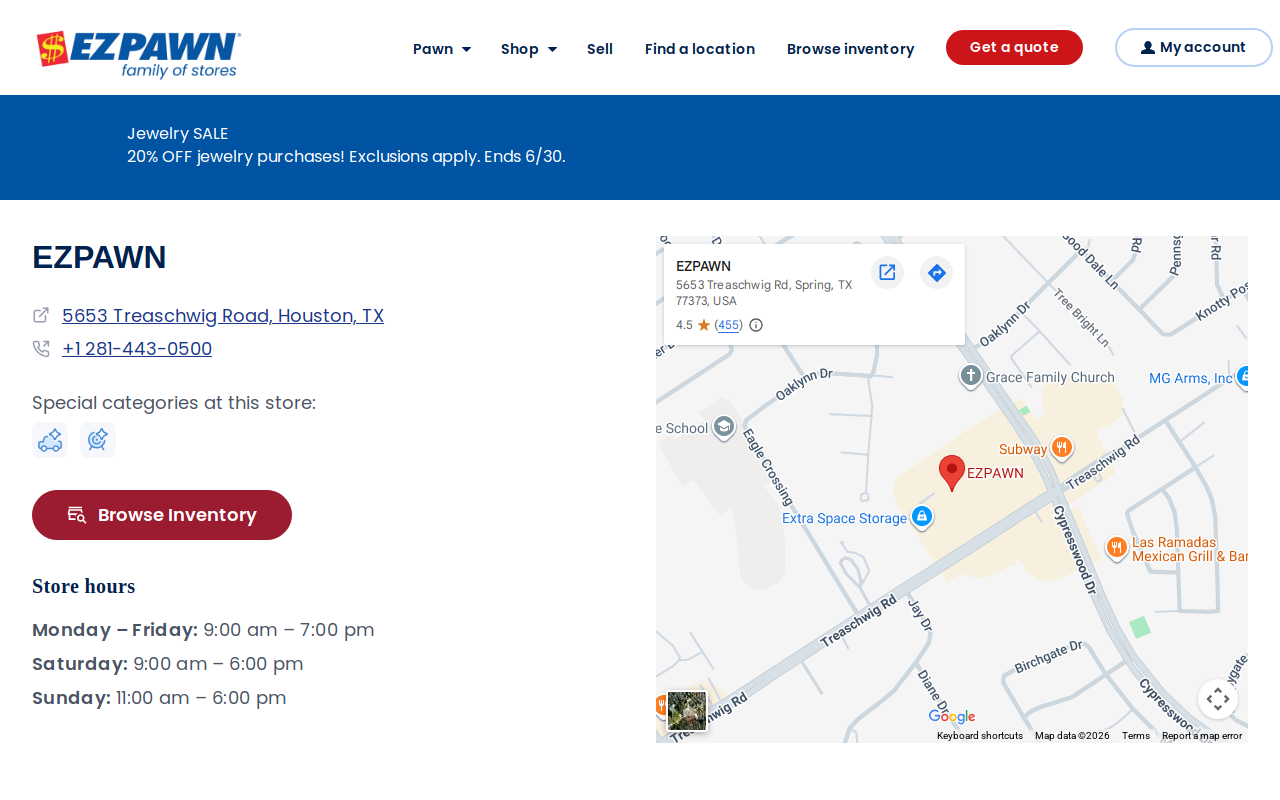Image resolution: width=1280 pixels, height=800 pixels.
Task: Select the Subway restaurant marker on map
Action: click(1062, 448)
